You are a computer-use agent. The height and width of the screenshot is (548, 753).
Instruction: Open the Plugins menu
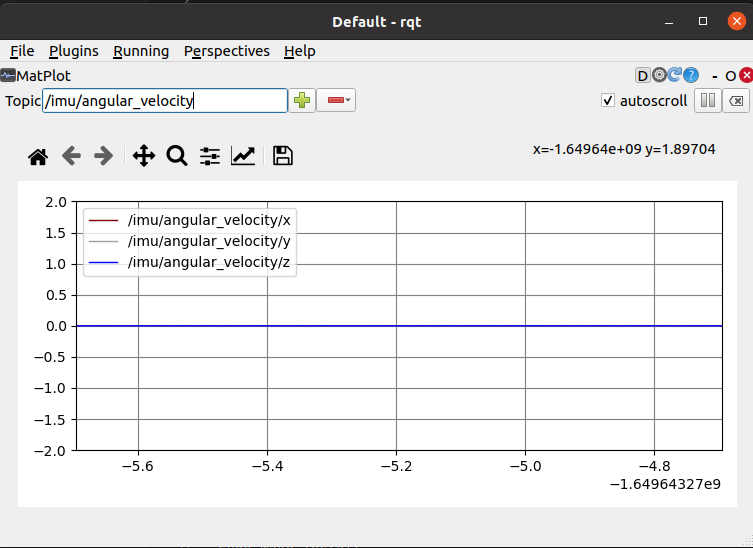[74, 51]
